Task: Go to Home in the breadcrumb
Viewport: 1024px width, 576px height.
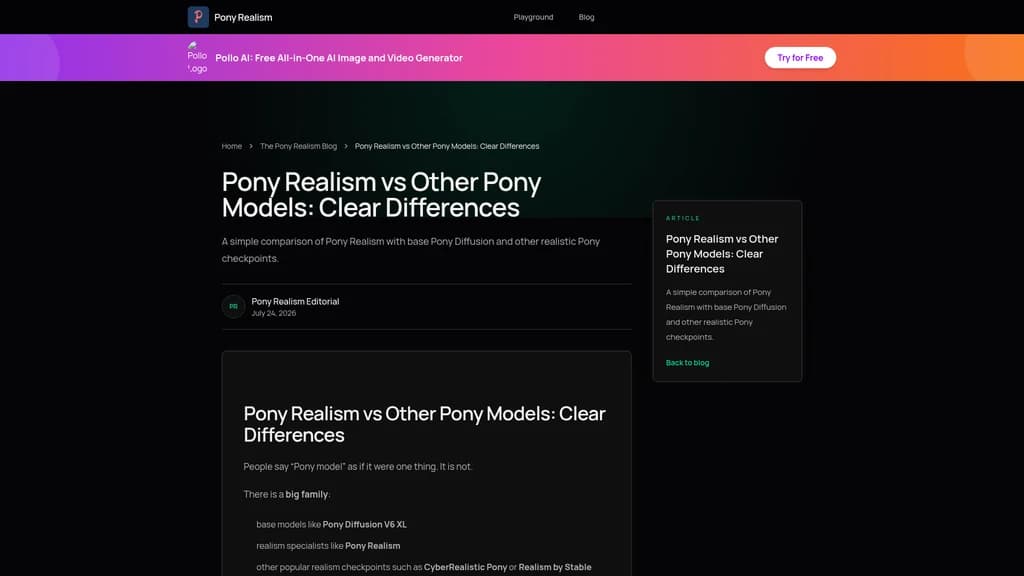Action: 231,146
